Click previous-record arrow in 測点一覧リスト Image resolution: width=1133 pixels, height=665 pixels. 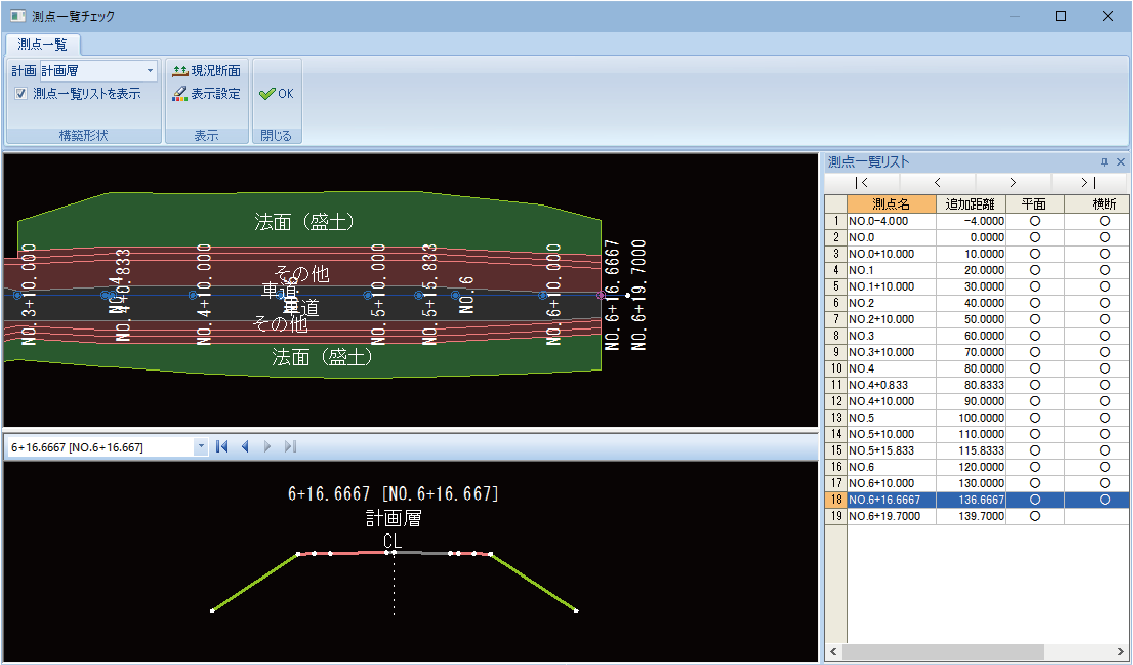937,183
